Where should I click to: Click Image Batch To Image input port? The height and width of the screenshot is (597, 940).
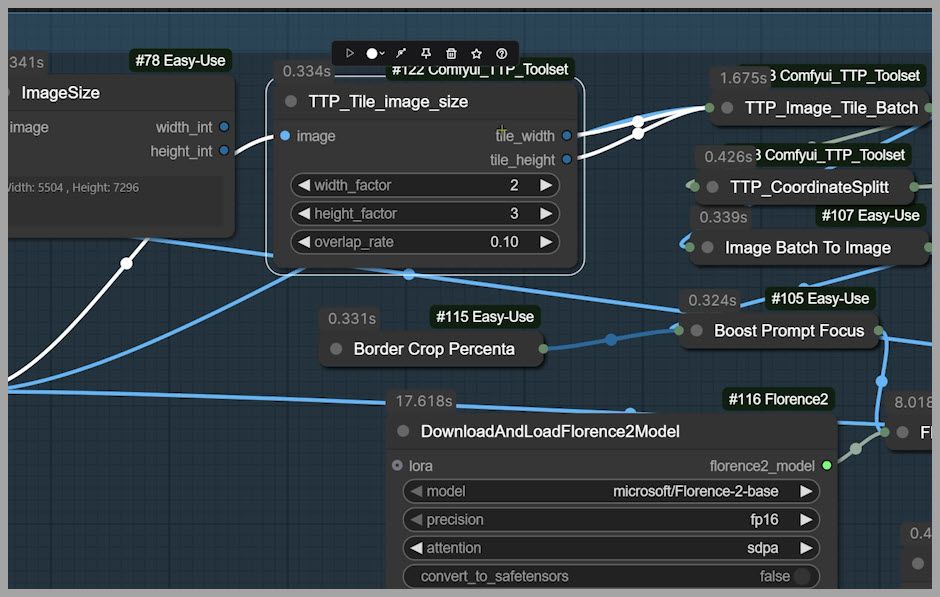[x=690, y=247]
